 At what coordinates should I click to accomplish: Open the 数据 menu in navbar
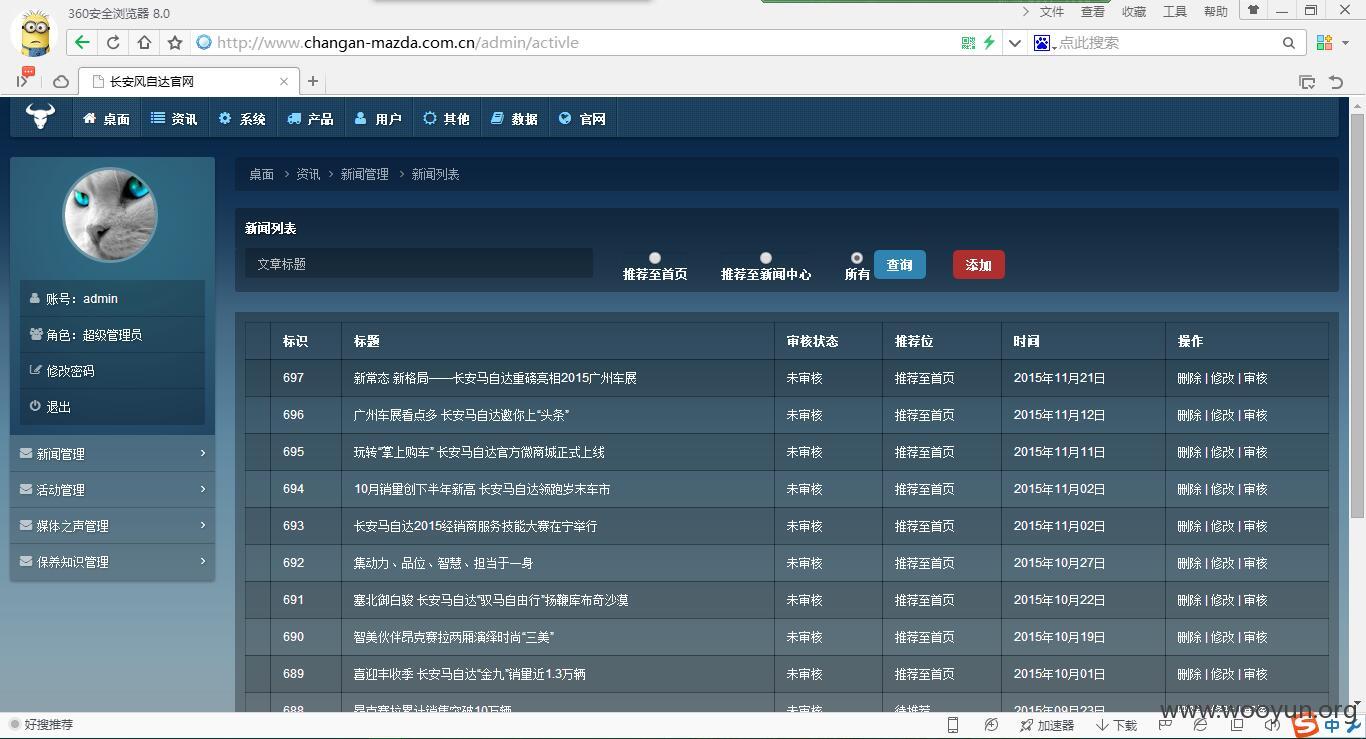(x=514, y=119)
